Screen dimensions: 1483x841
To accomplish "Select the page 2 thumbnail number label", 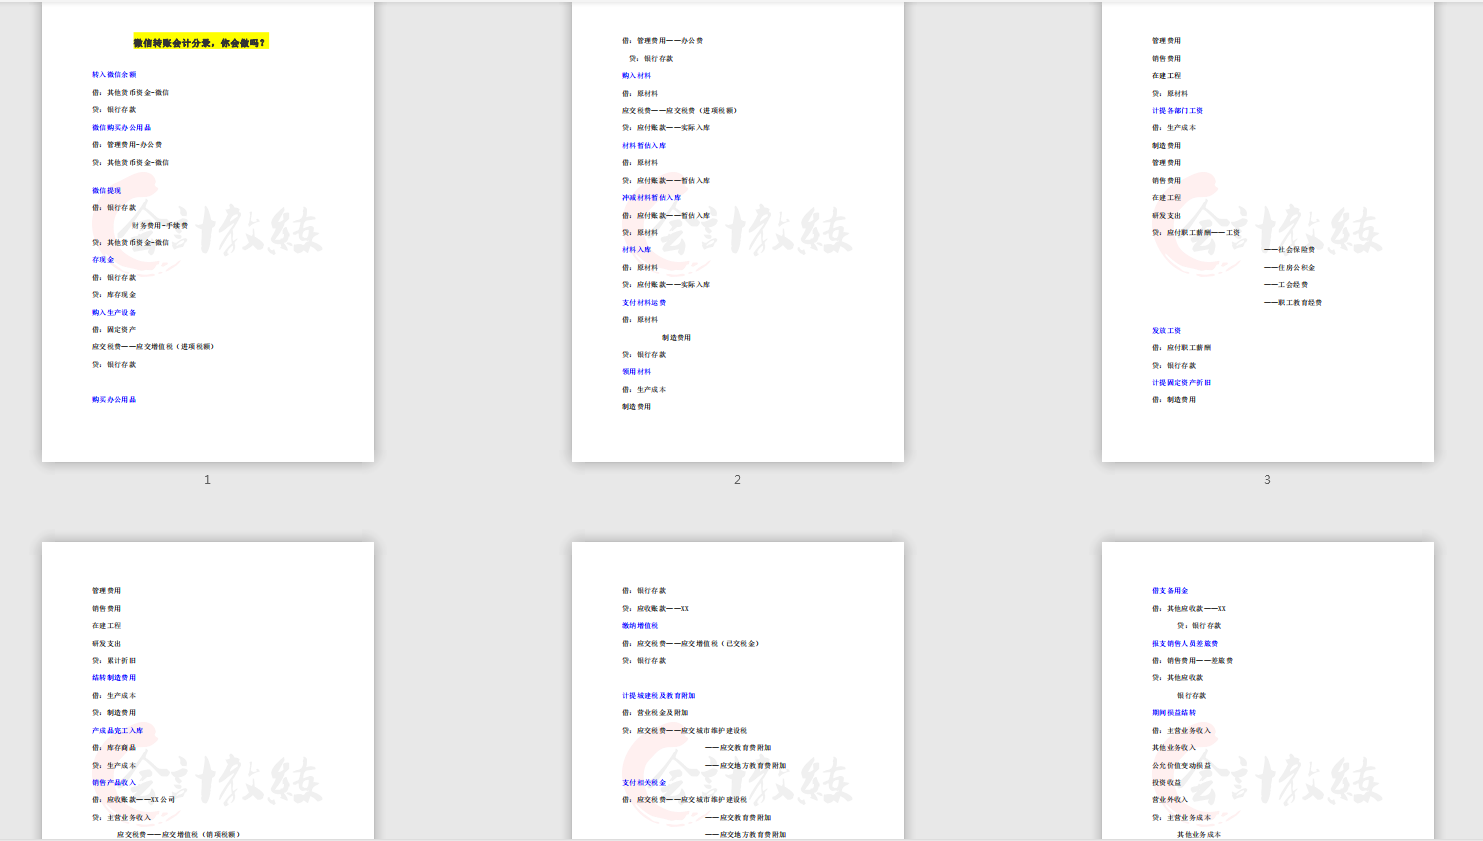I will point(737,480).
